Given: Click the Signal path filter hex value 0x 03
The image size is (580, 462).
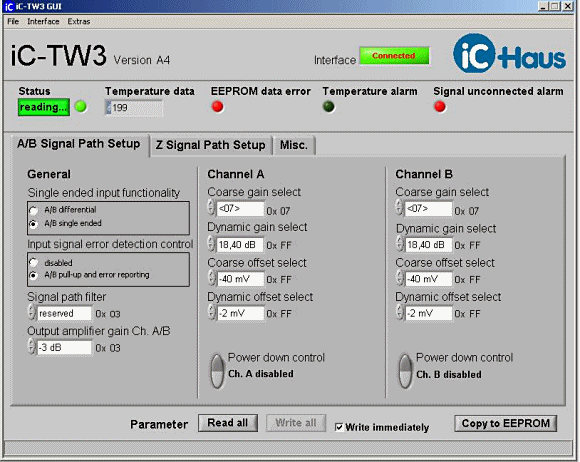Looking at the screenshot, I should click(108, 314).
